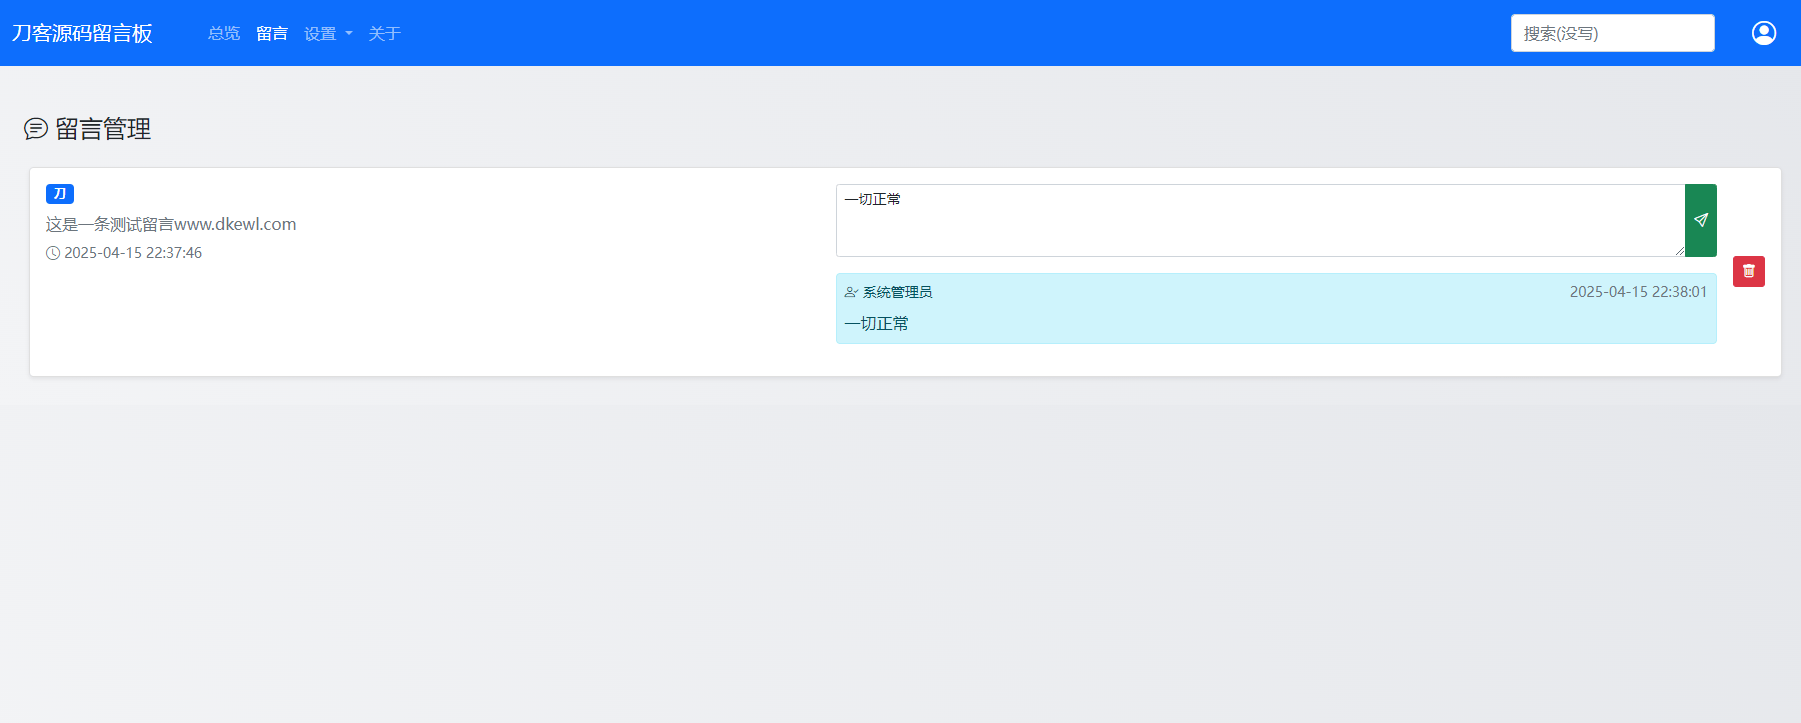
Task: Click the chat bubble icon beside 留言管理
Action: pyautogui.click(x=36, y=129)
